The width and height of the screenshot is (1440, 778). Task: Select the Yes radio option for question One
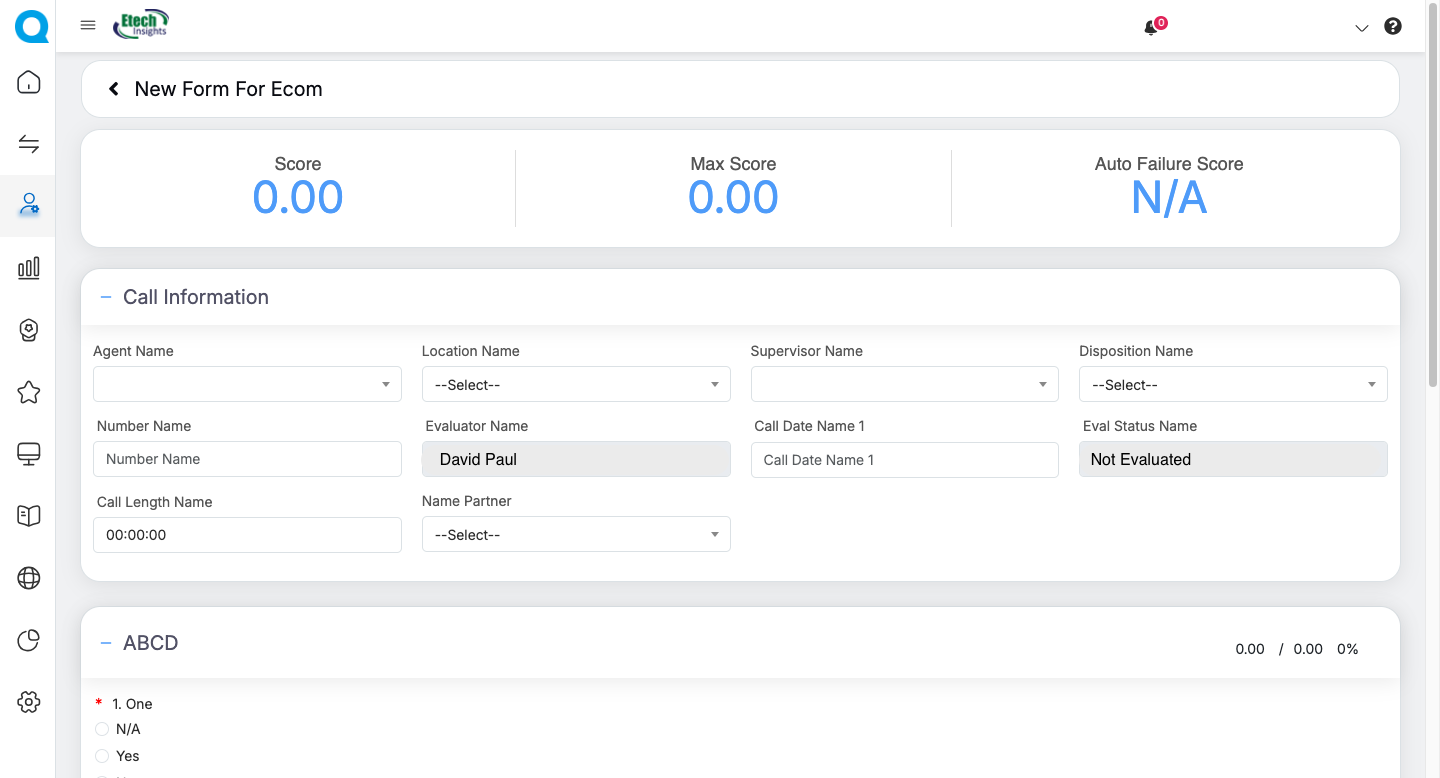[x=102, y=756]
